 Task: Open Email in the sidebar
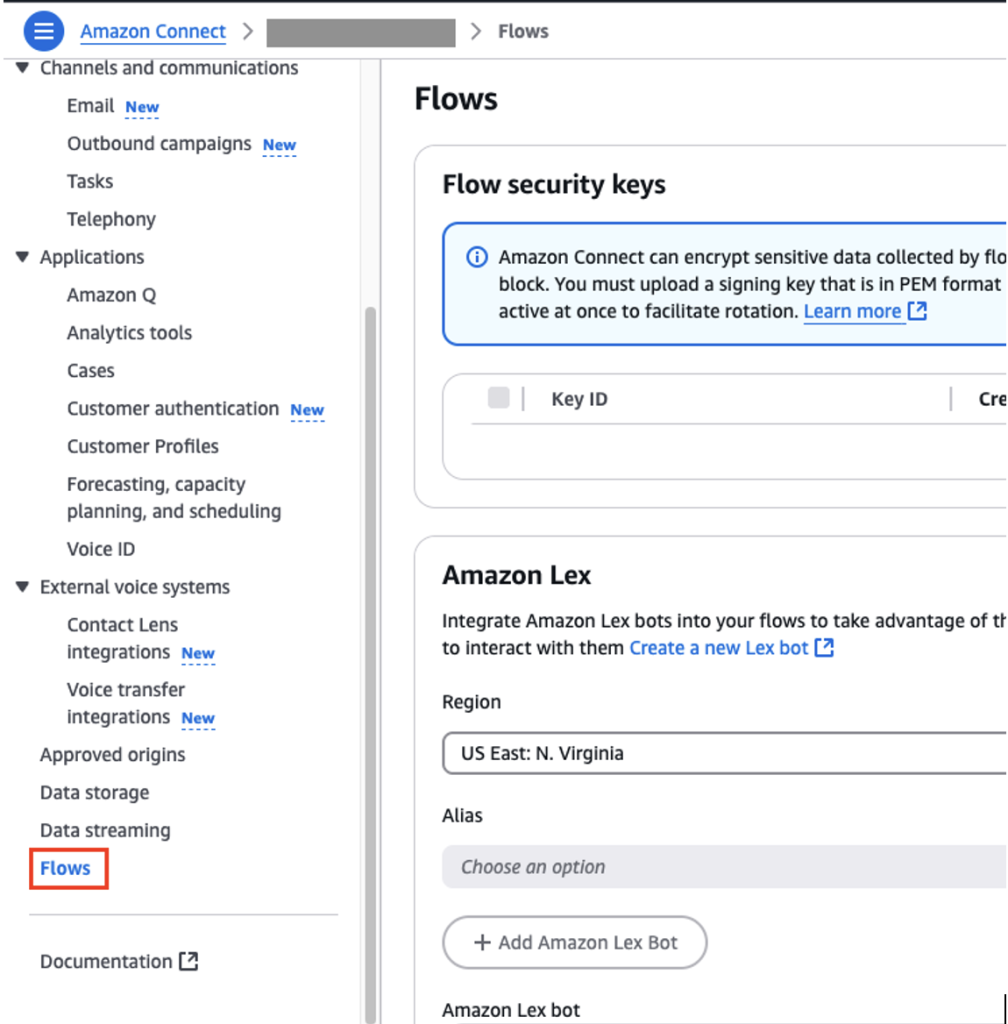tap(90, 106)
